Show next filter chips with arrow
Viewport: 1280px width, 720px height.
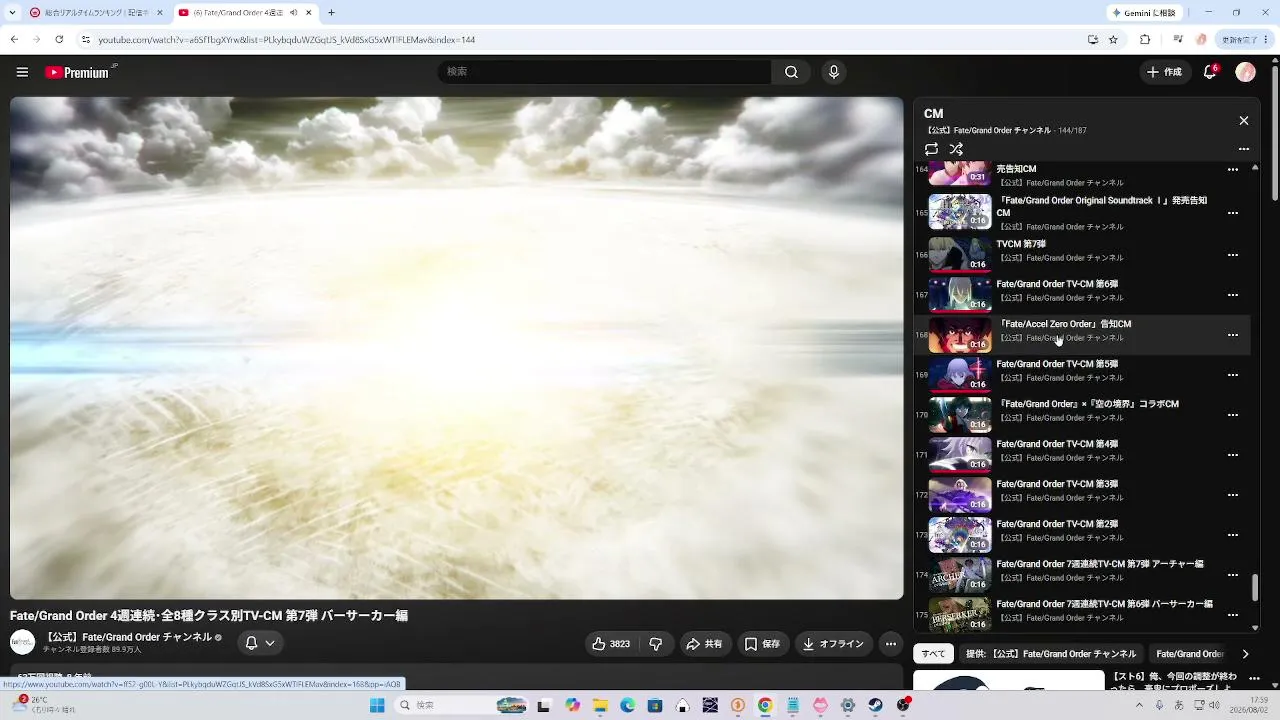pos(1245,654)
